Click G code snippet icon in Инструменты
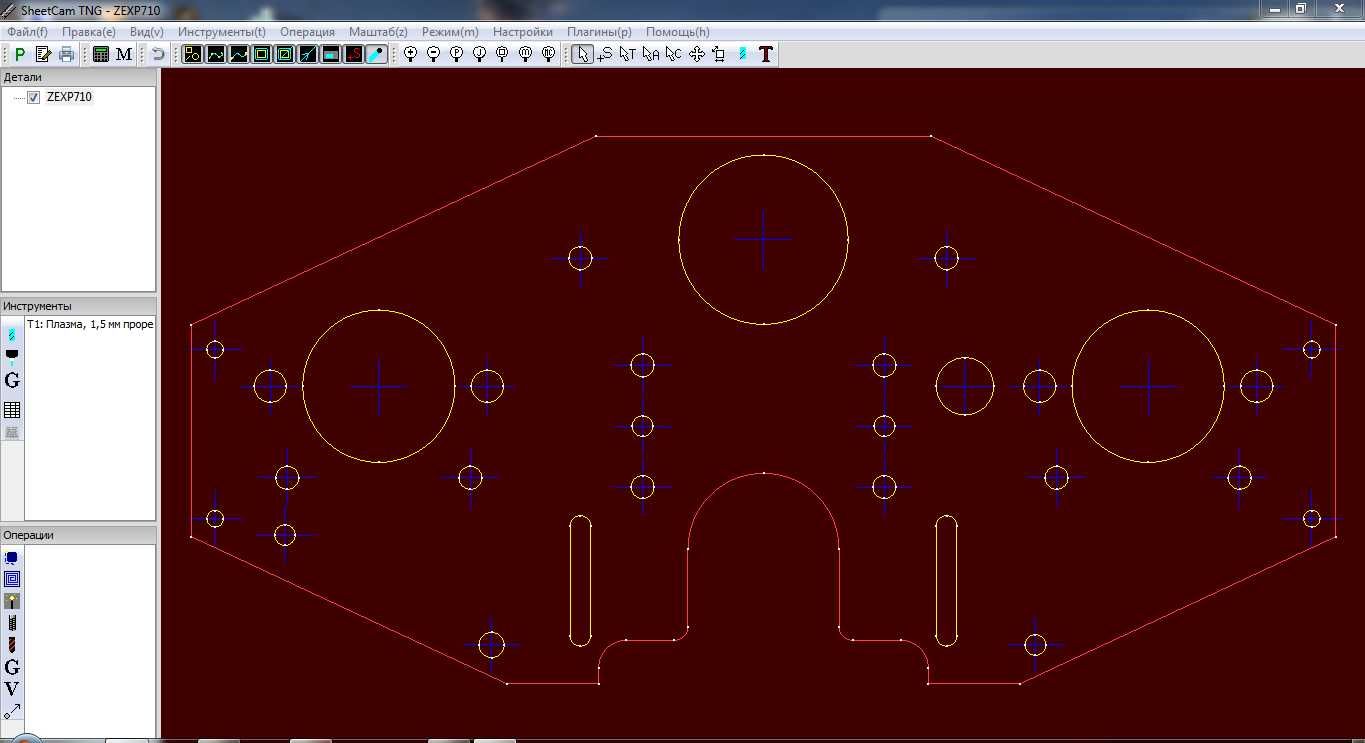 click(12, 380)
